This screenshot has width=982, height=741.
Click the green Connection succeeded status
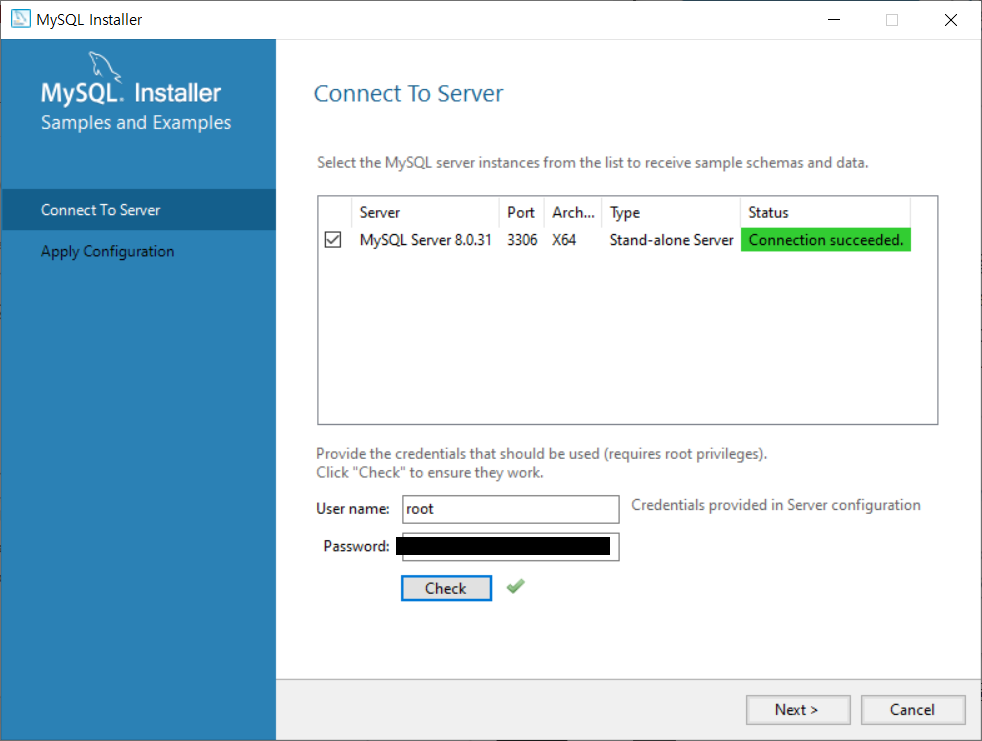[825, 240]
